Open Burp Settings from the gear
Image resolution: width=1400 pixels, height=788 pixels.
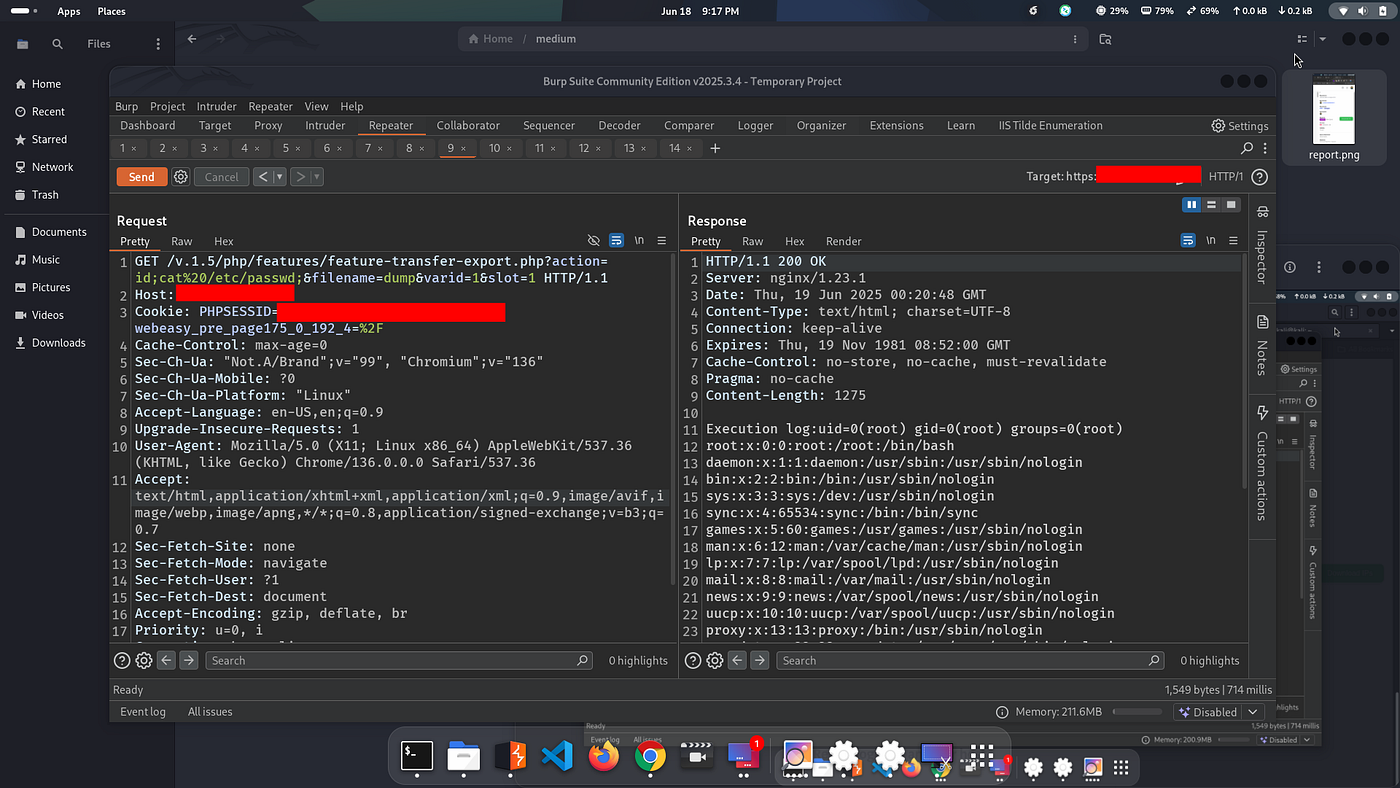coord(1240,126)
